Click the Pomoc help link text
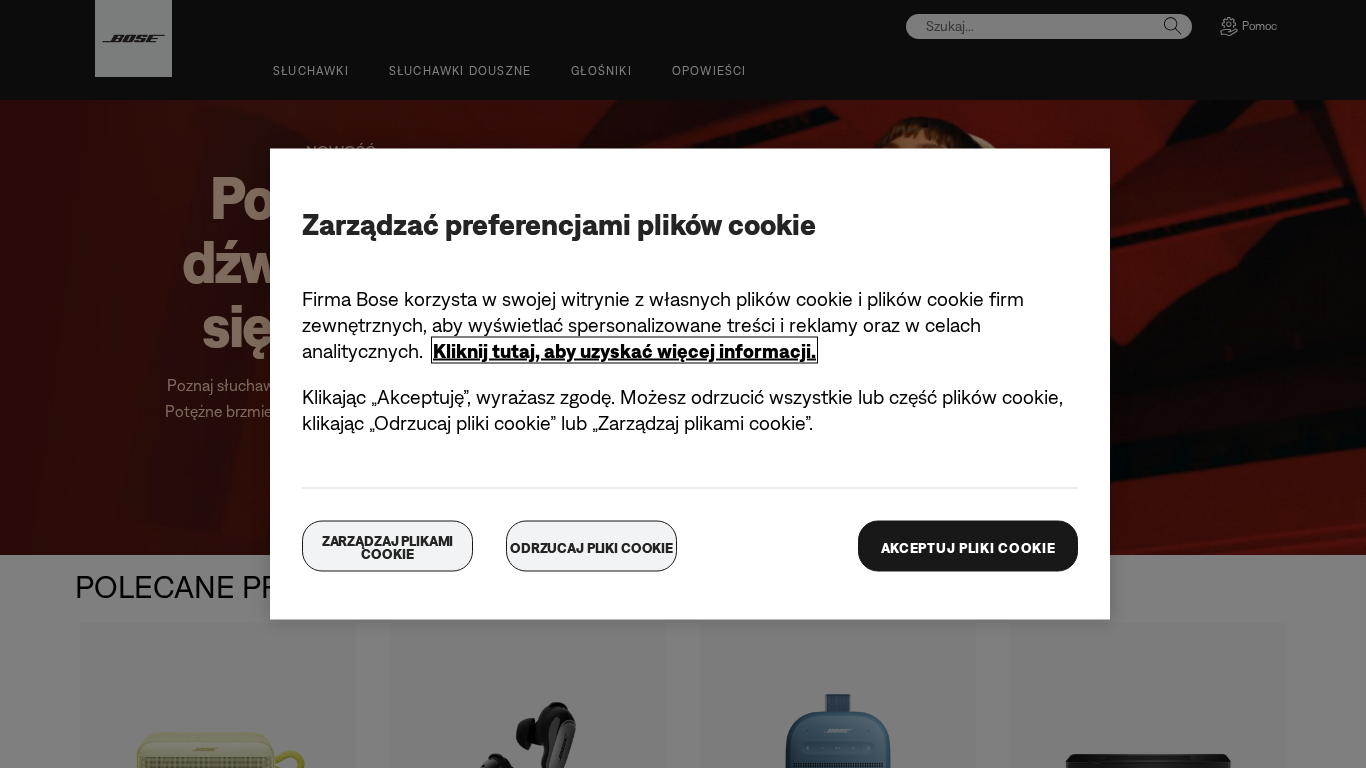The image size is (1366, 768). 1259,26
